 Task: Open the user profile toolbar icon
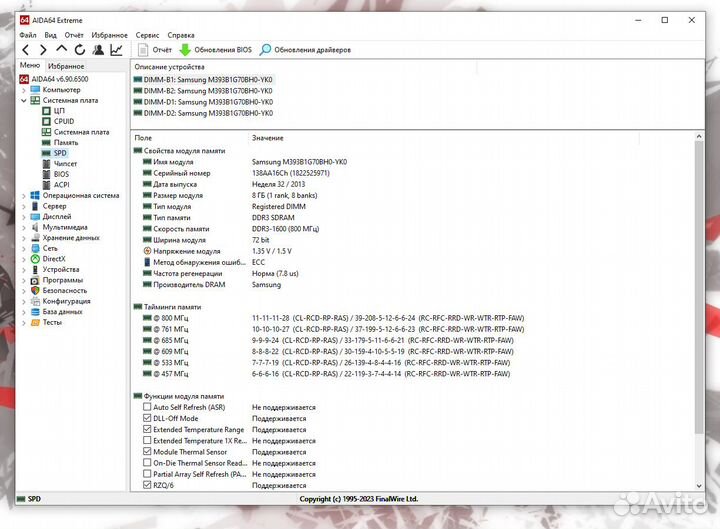(98, 49)
